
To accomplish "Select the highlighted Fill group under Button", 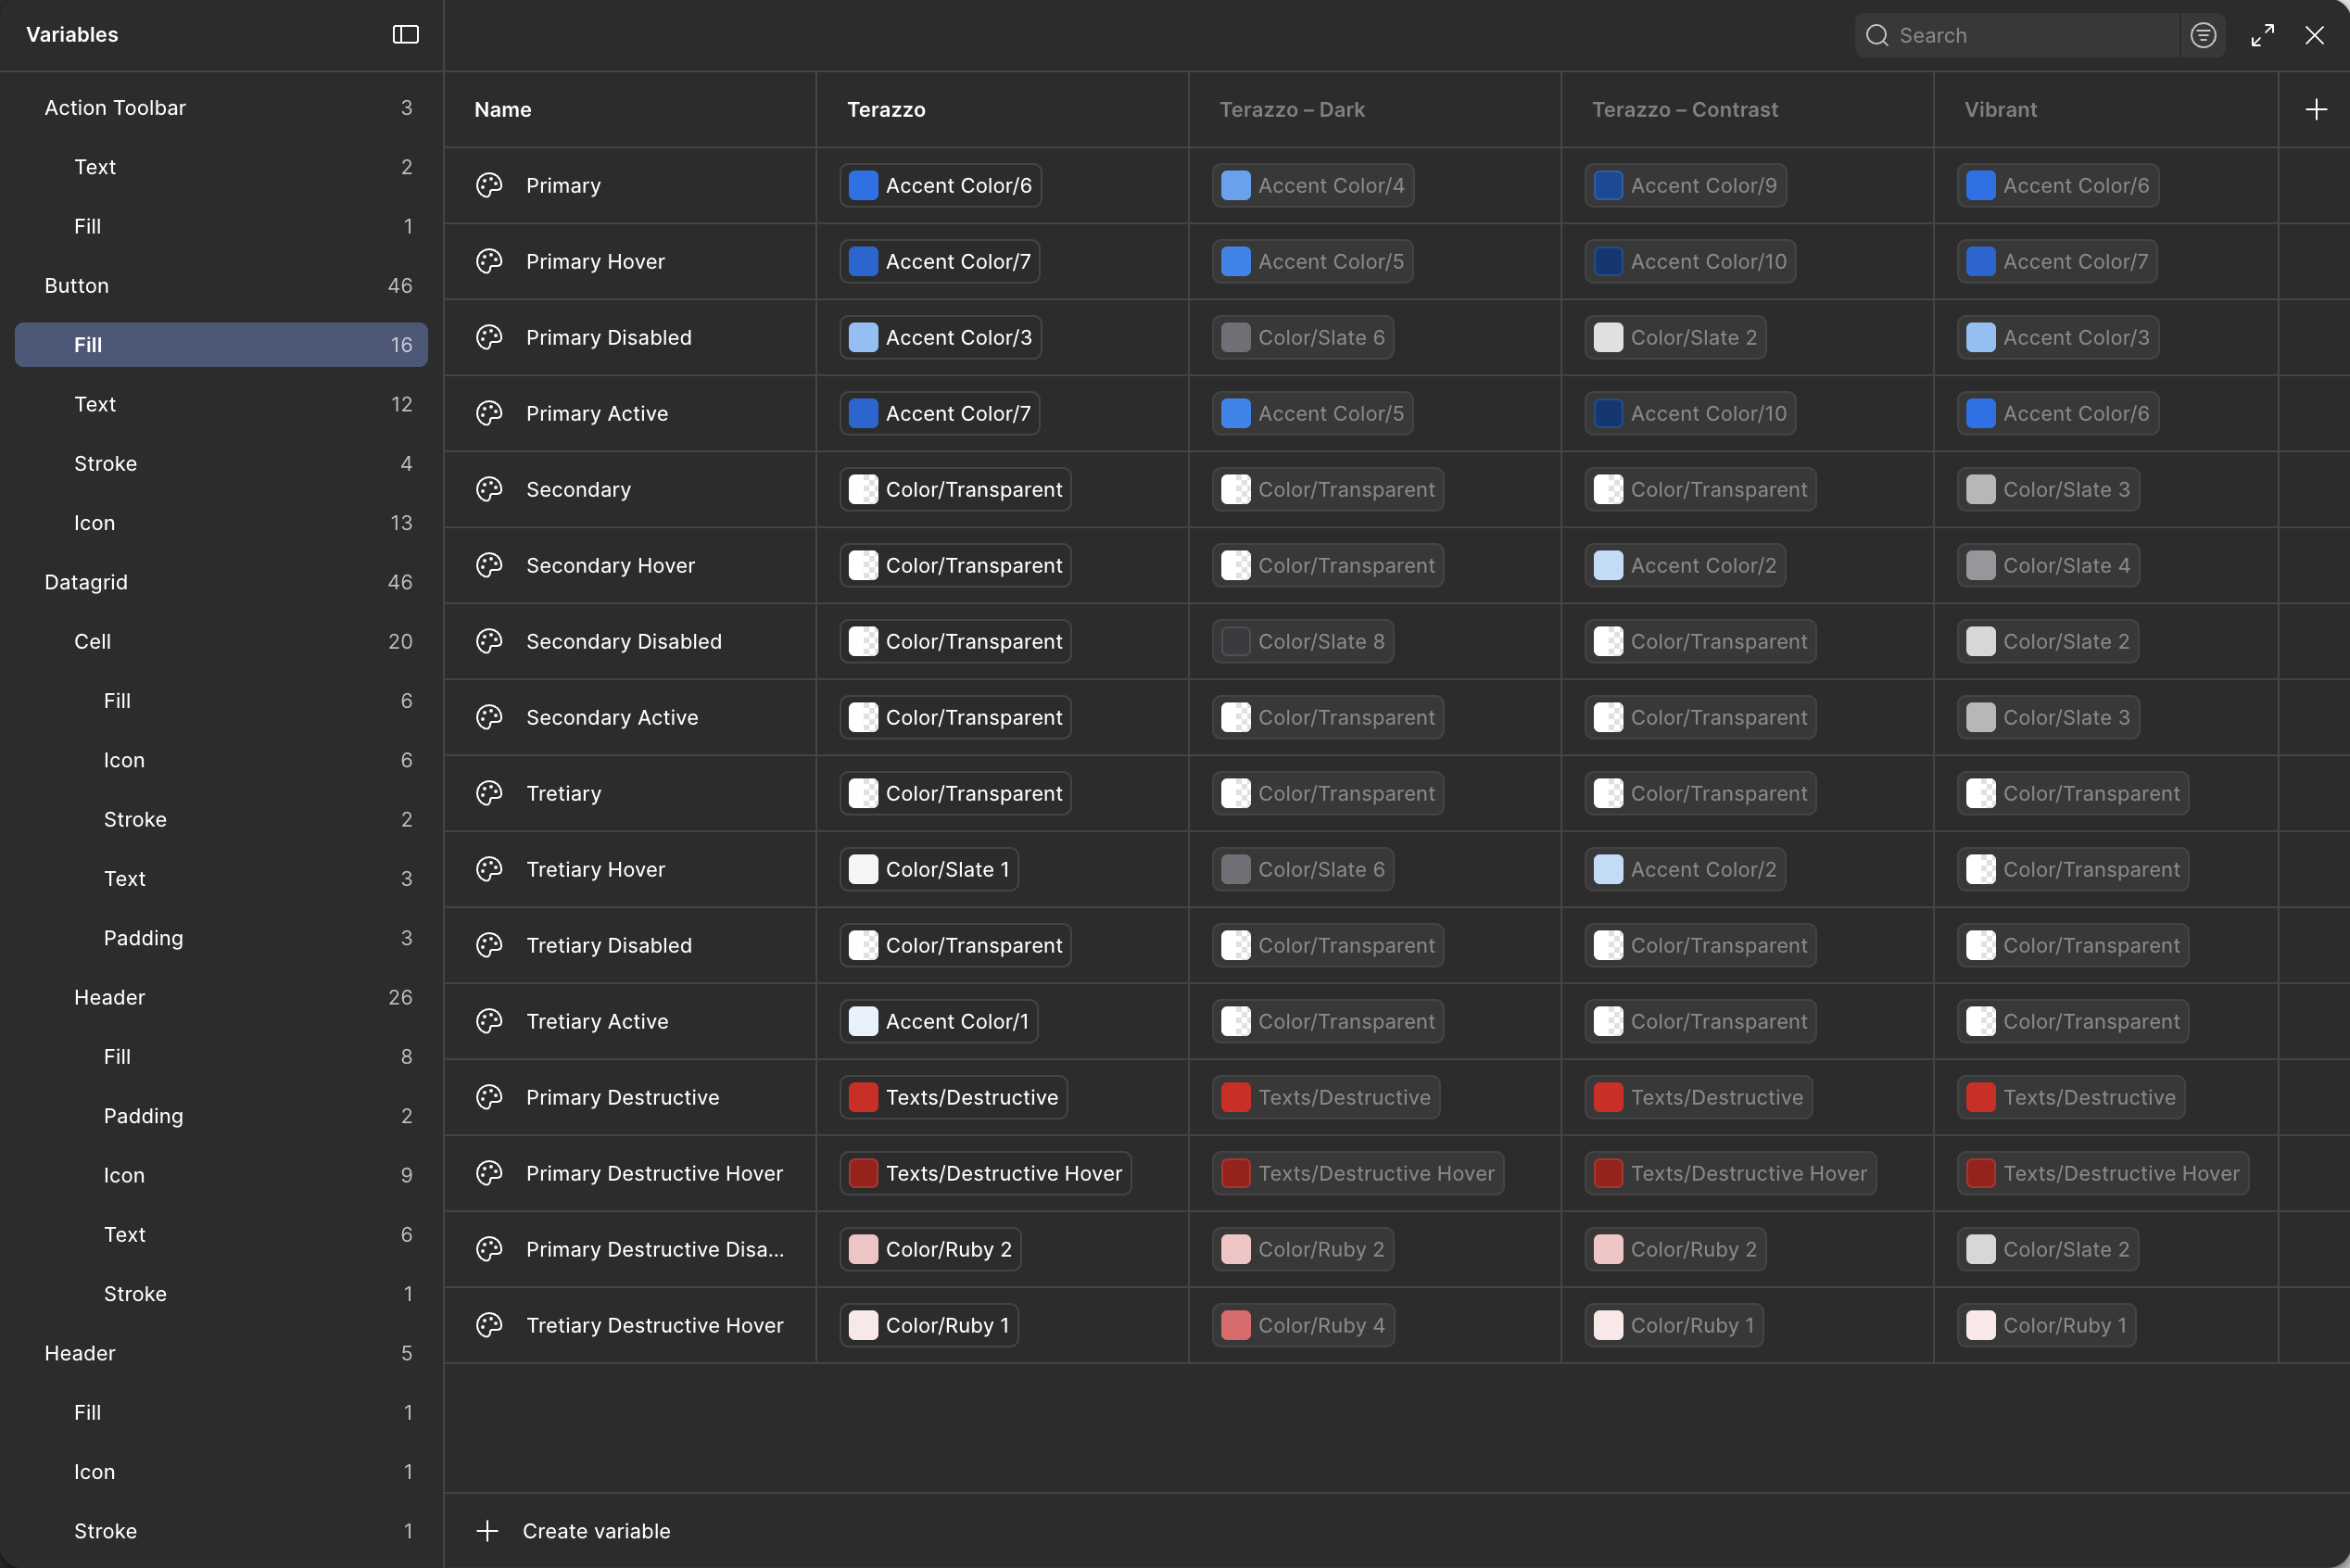I will pyautogui.click(x=221, y=345).
